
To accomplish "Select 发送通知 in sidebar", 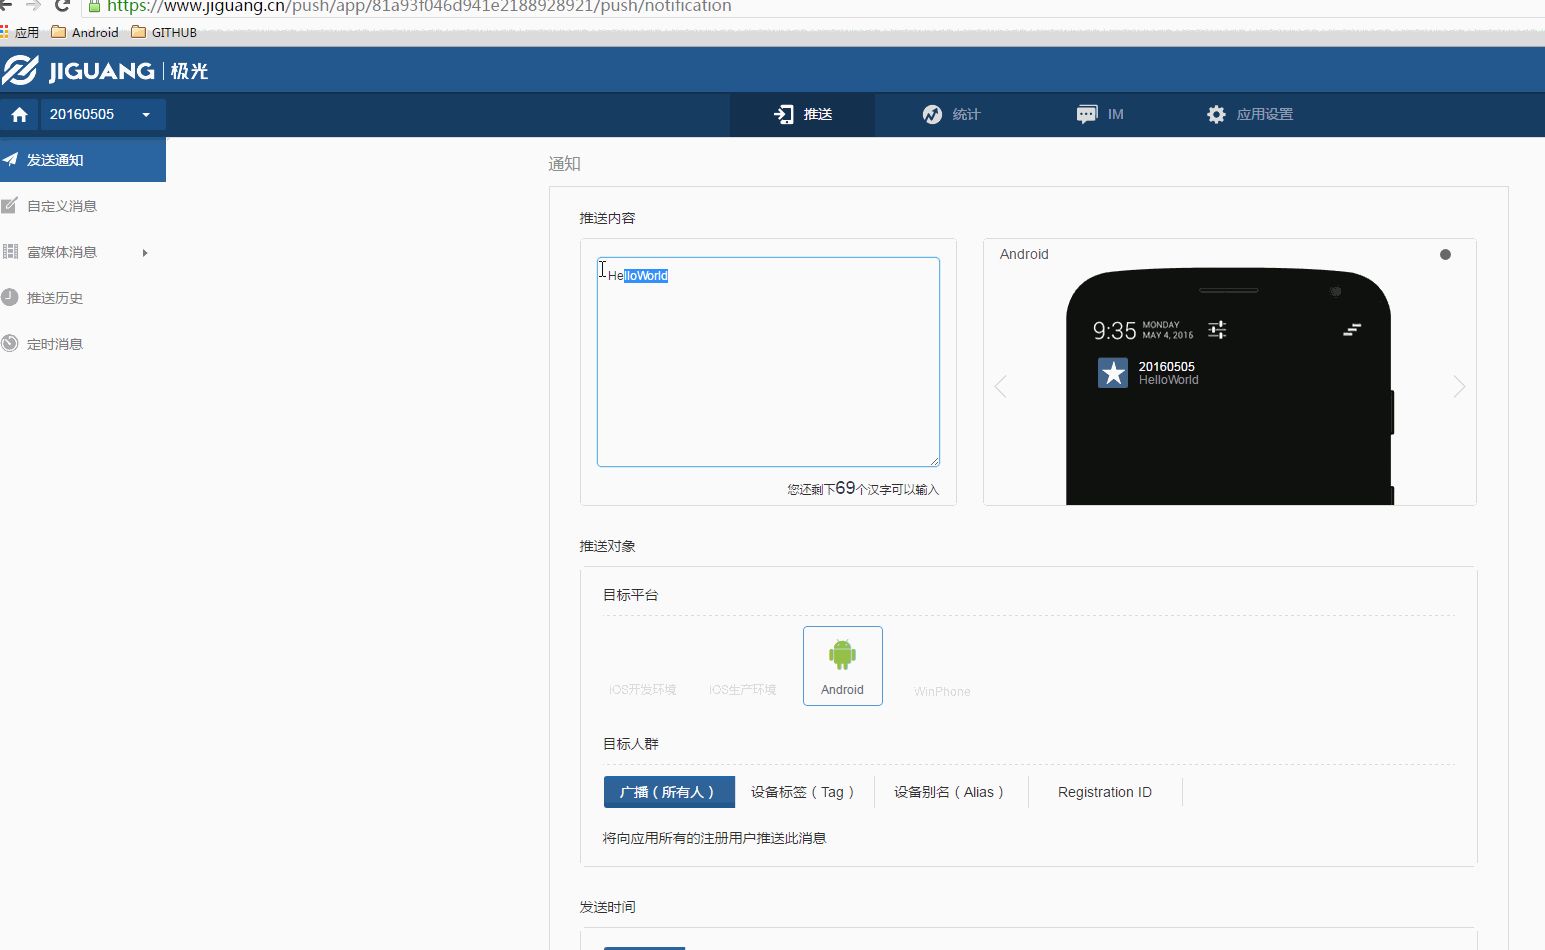I will (x=83, y=160).
